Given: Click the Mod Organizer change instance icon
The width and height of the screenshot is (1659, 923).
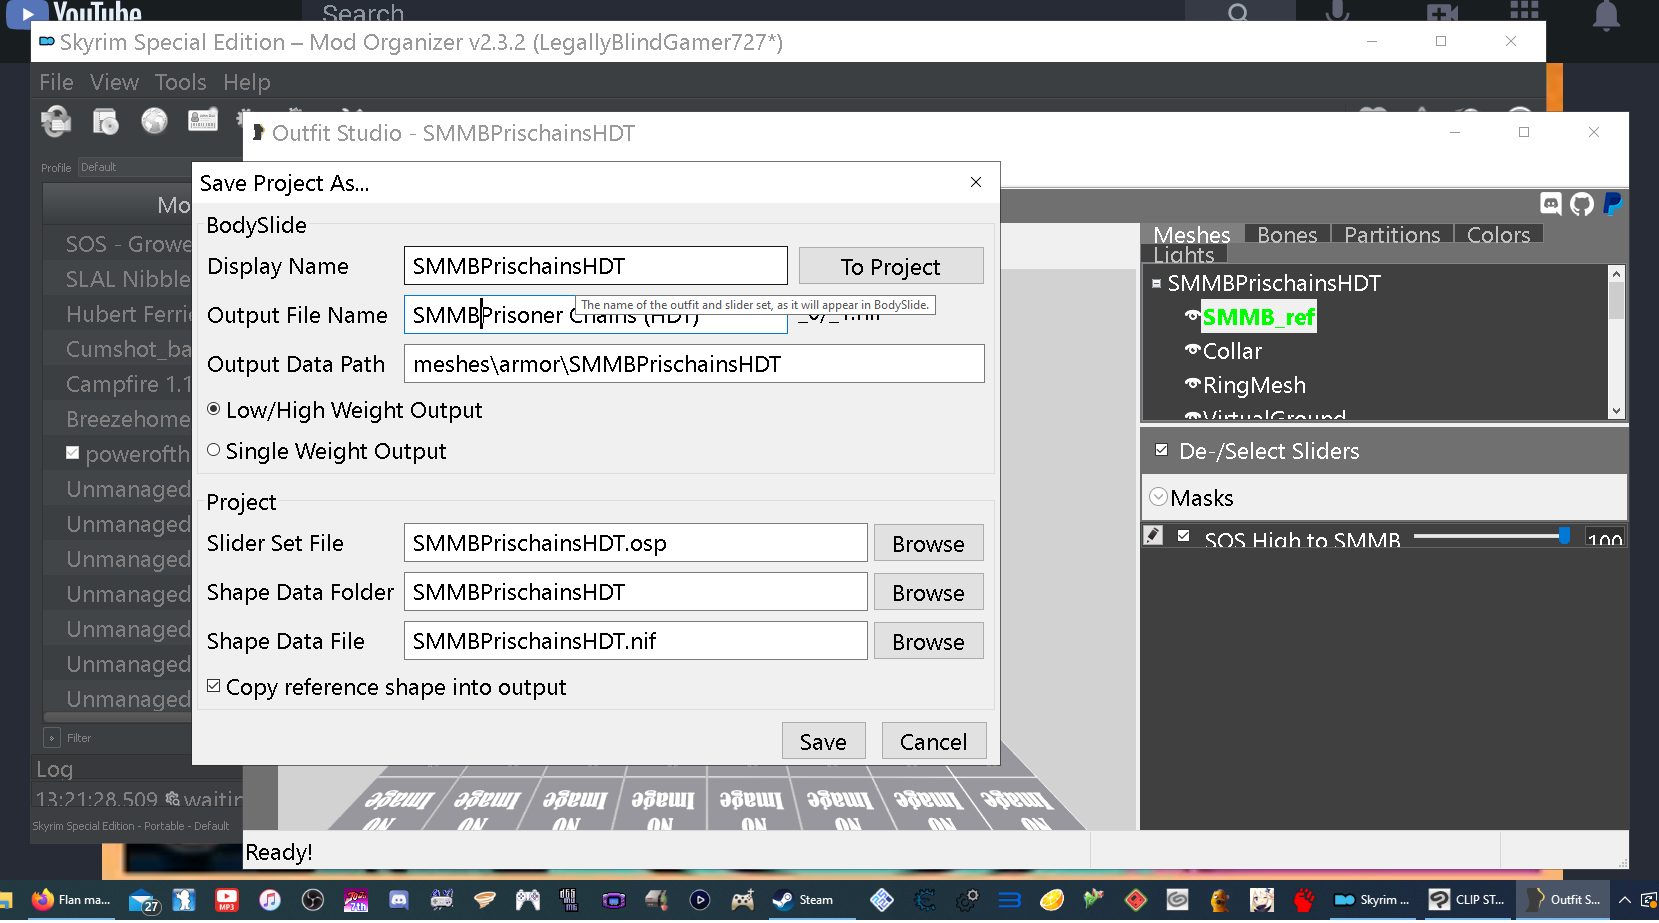Looking at the screenshot, I should click(56, 121).
